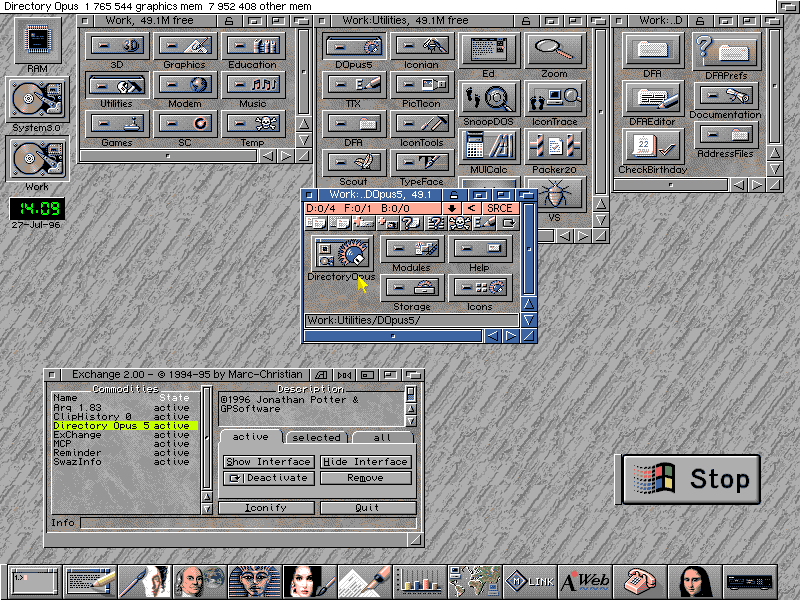Select the DirectoryOpus program icon
Image resolution: width=800 pixels, height=600 pixels.
[x=342, y=253]
